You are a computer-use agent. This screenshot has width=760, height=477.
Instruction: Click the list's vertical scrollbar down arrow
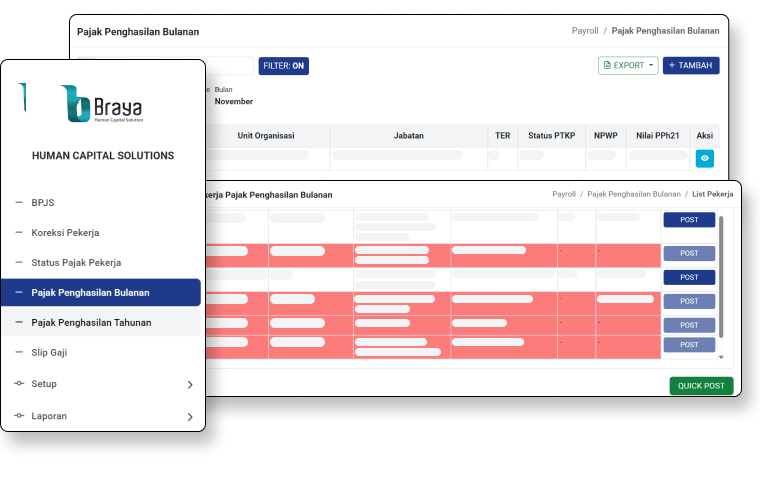[x=721, y=356]
